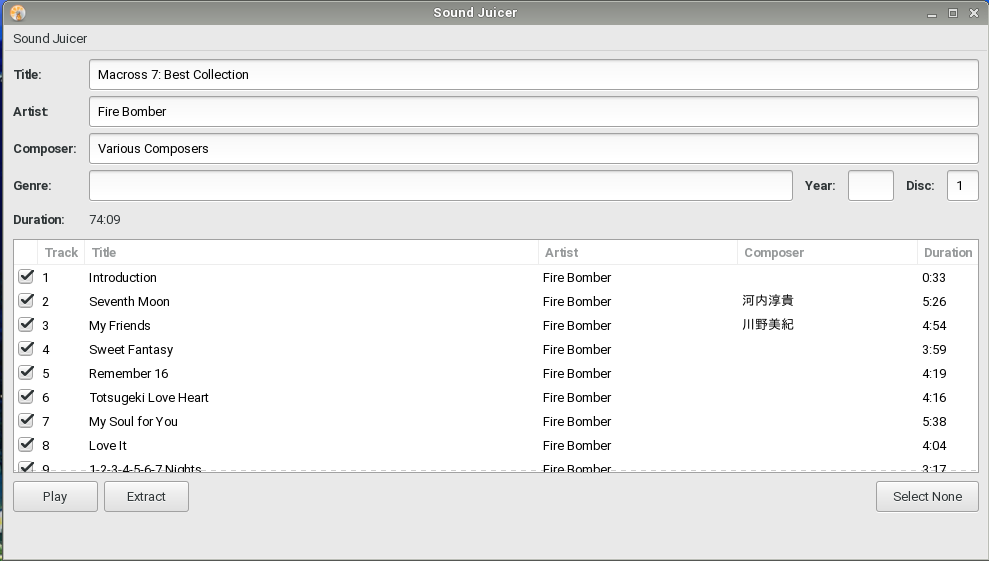Click the Extract button
The image size is (989, 561).
[146, 497]
